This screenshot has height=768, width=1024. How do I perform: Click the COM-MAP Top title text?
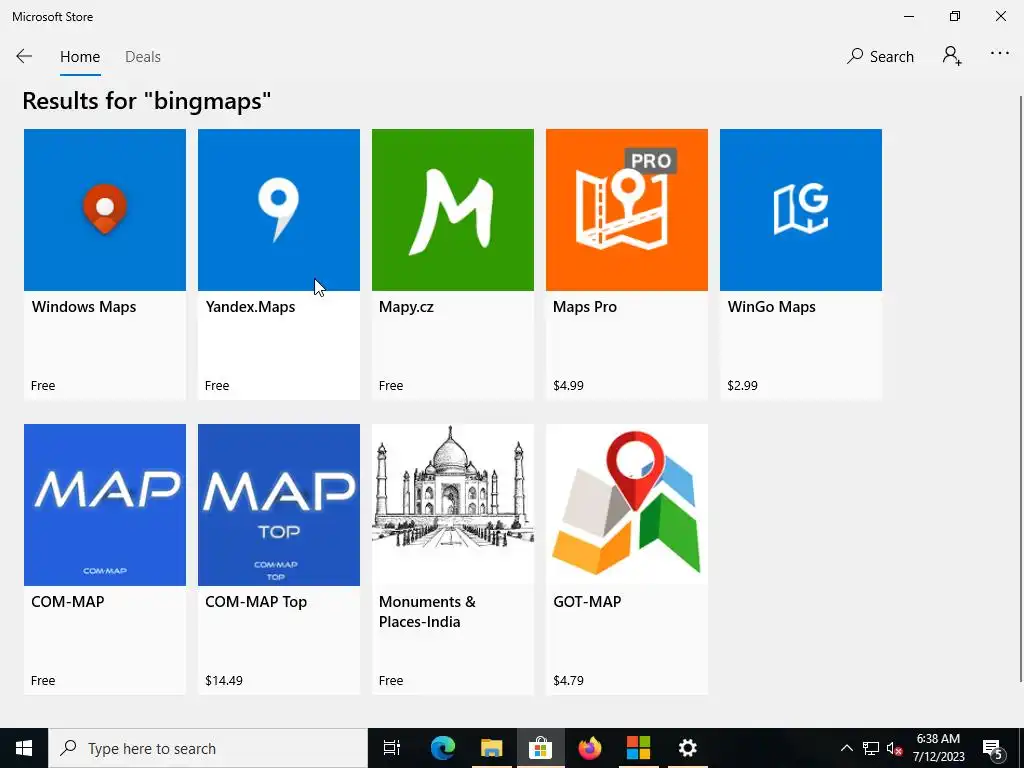(256, 602)
